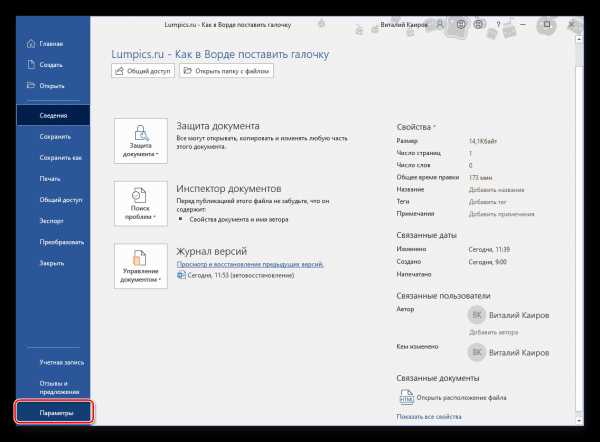Open Параметры settings
Viewport: 600px width, 442px height.
pos(54,413)
